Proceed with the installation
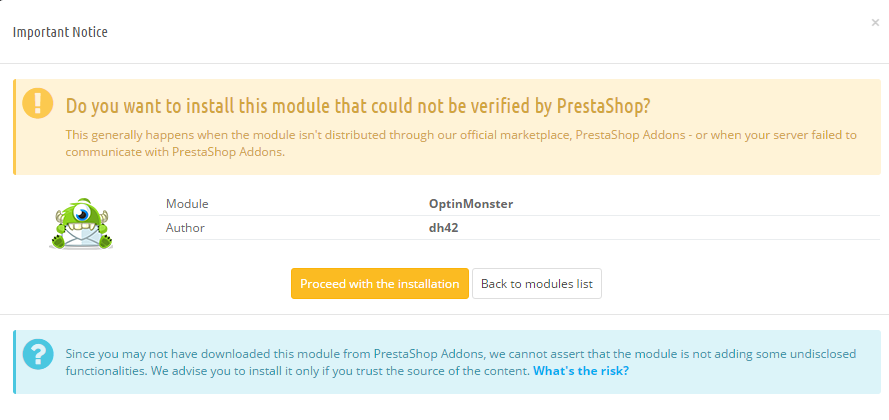Viewport: 889px width, 420px height. click(379, 283)
